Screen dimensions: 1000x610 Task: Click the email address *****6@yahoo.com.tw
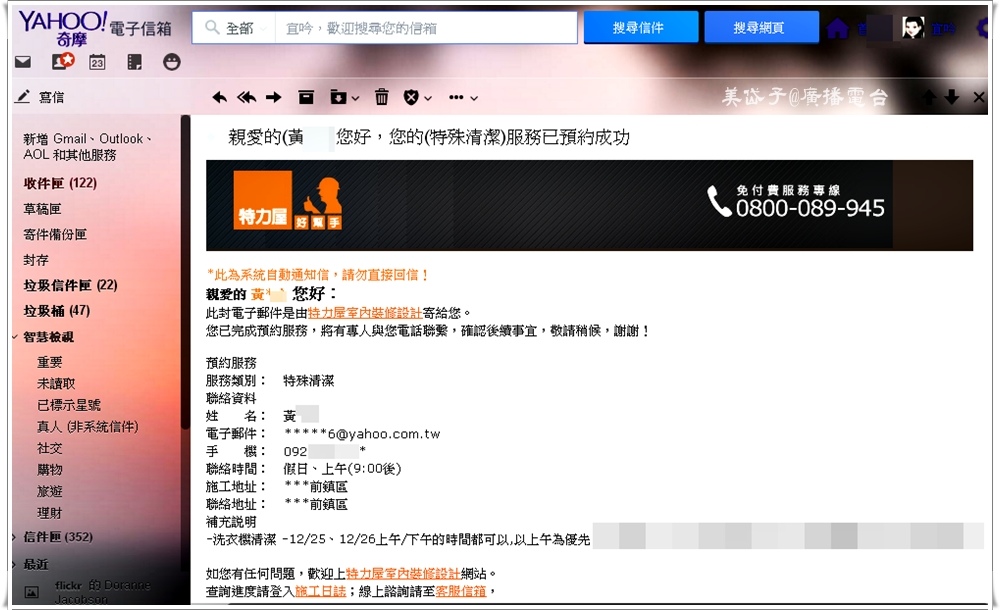[362, 434]
